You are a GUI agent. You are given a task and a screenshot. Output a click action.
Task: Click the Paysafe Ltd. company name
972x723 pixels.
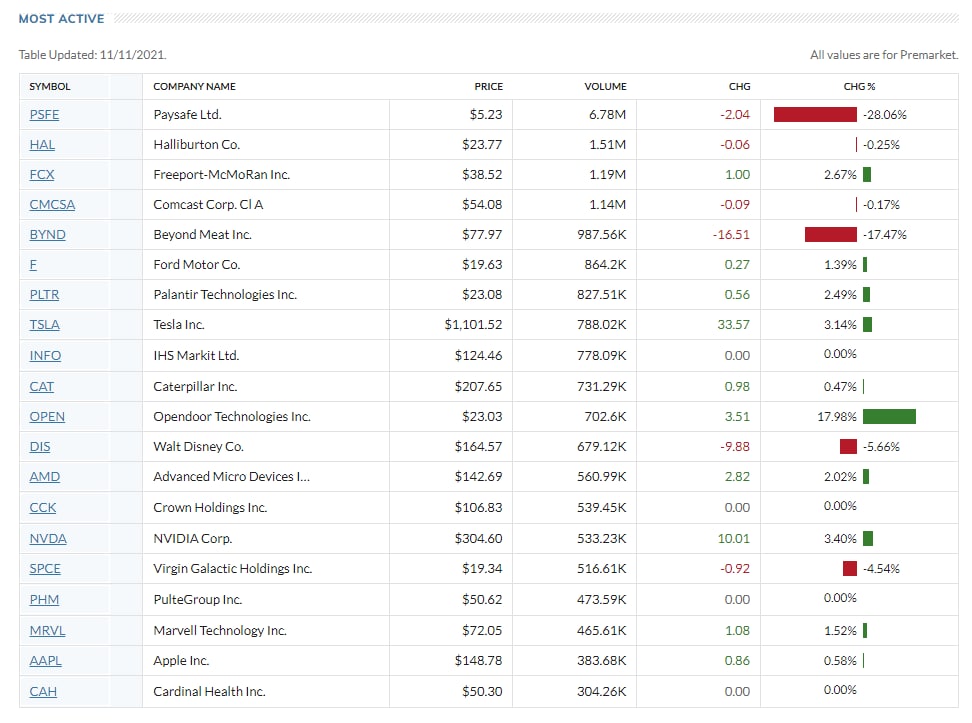click(x=187, y=115)
